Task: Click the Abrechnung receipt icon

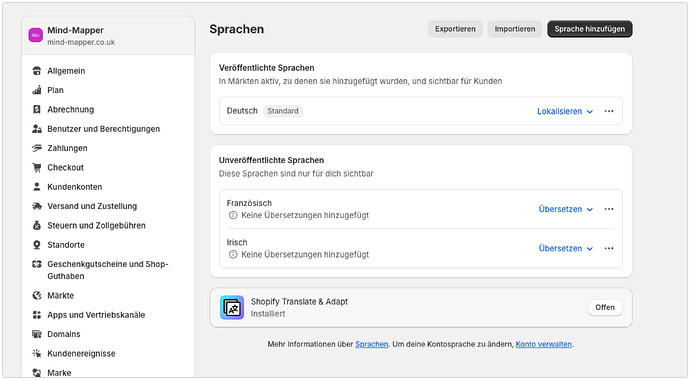Action: click(37, 110)
